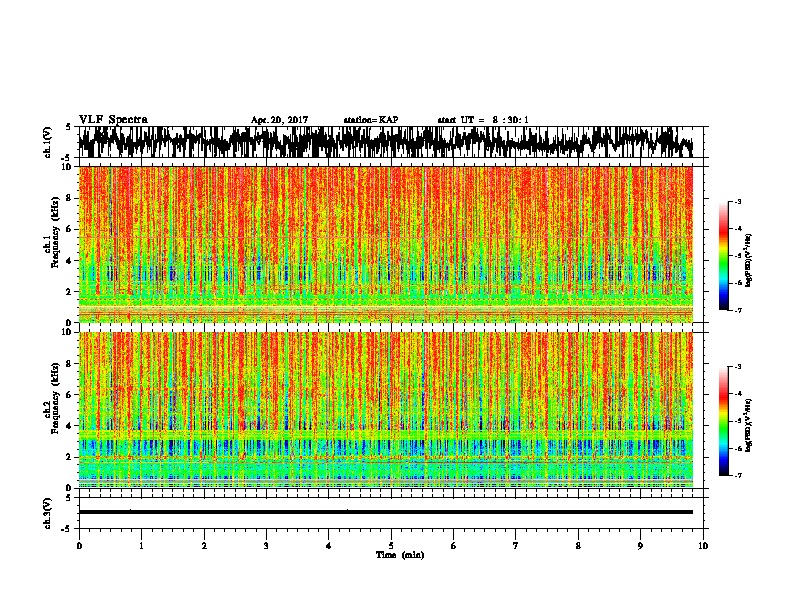
Task: Click time axis tick label "7" below ch.3 plot
Action: 516,545
